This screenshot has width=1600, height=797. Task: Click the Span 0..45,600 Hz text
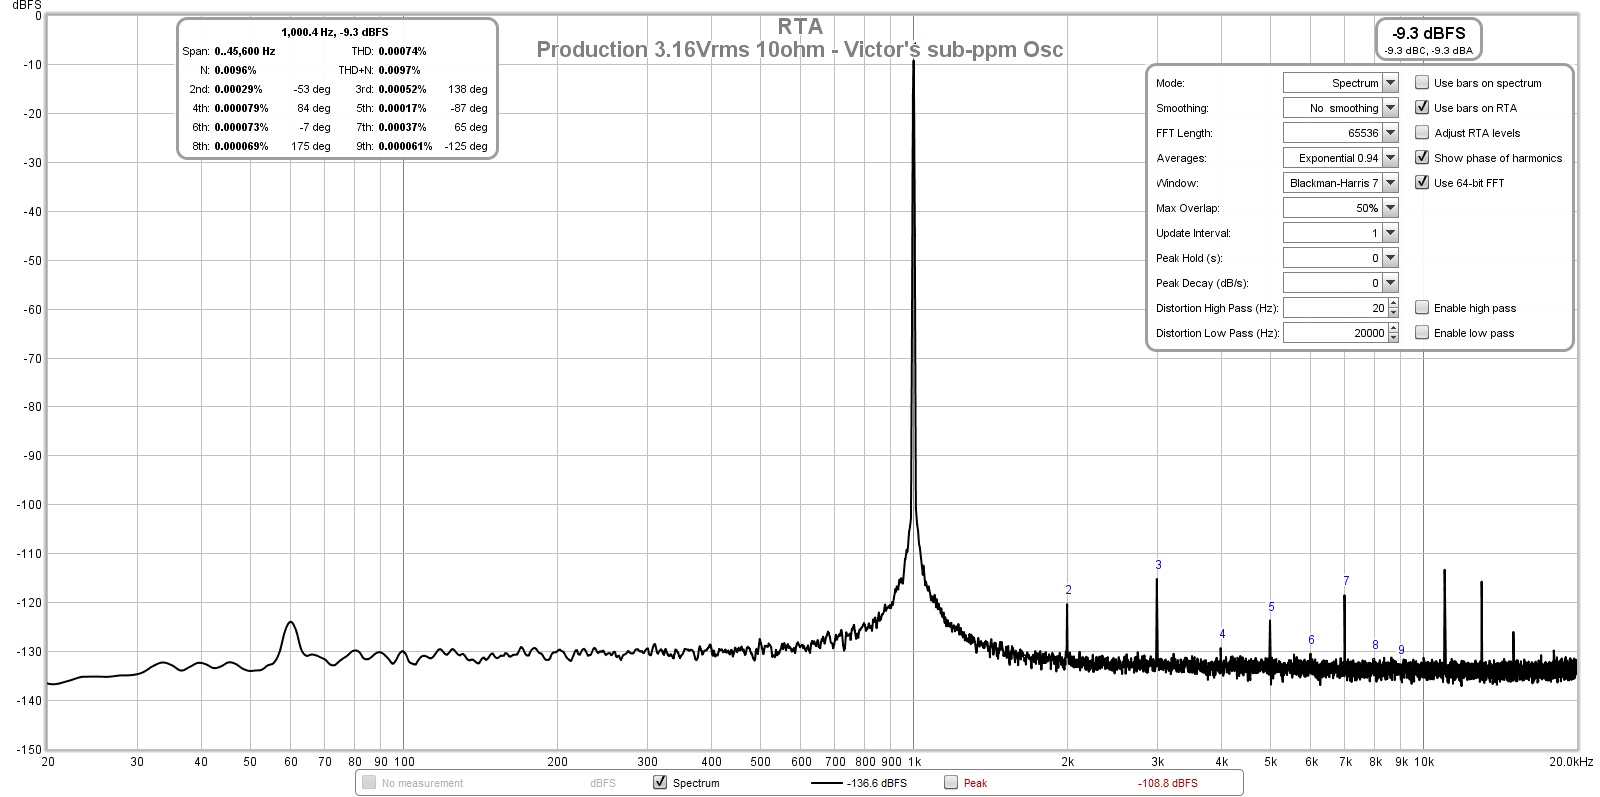coord(229,51)
